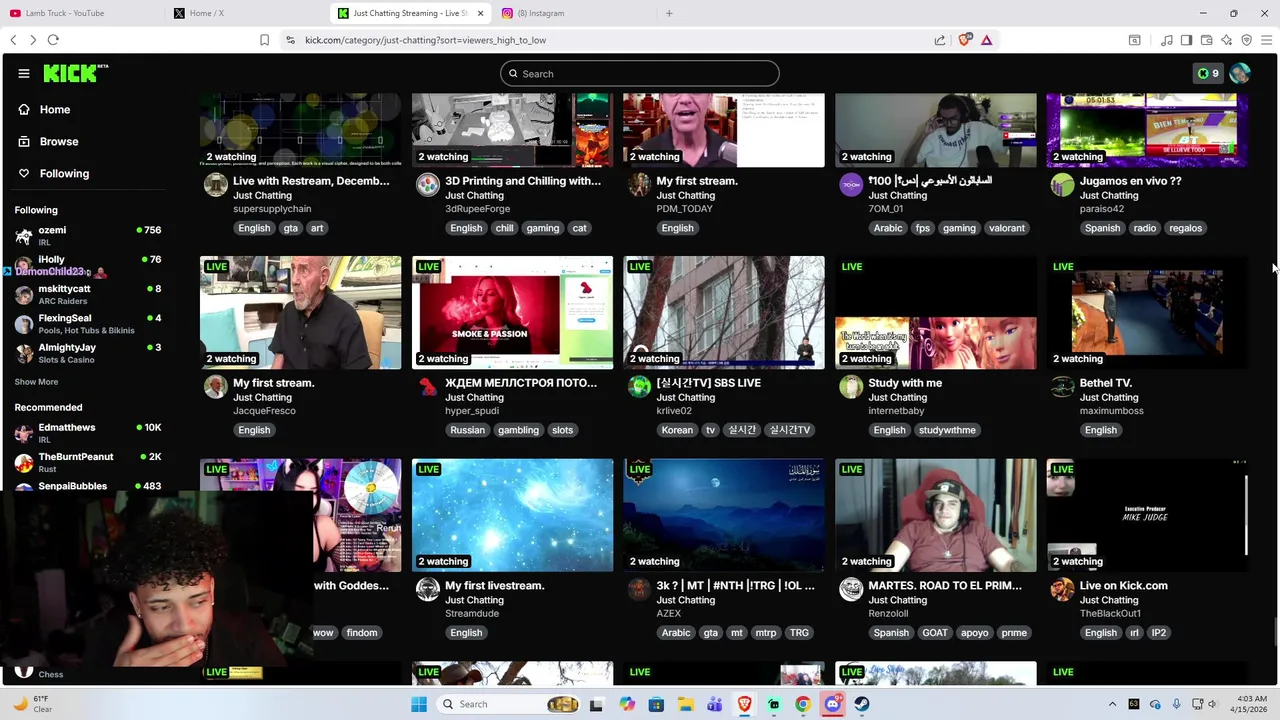The height and width of the screenshot is (720, 1280).
Task: Open SBS LIVE stream thumbnail
Action: point(724,312)
